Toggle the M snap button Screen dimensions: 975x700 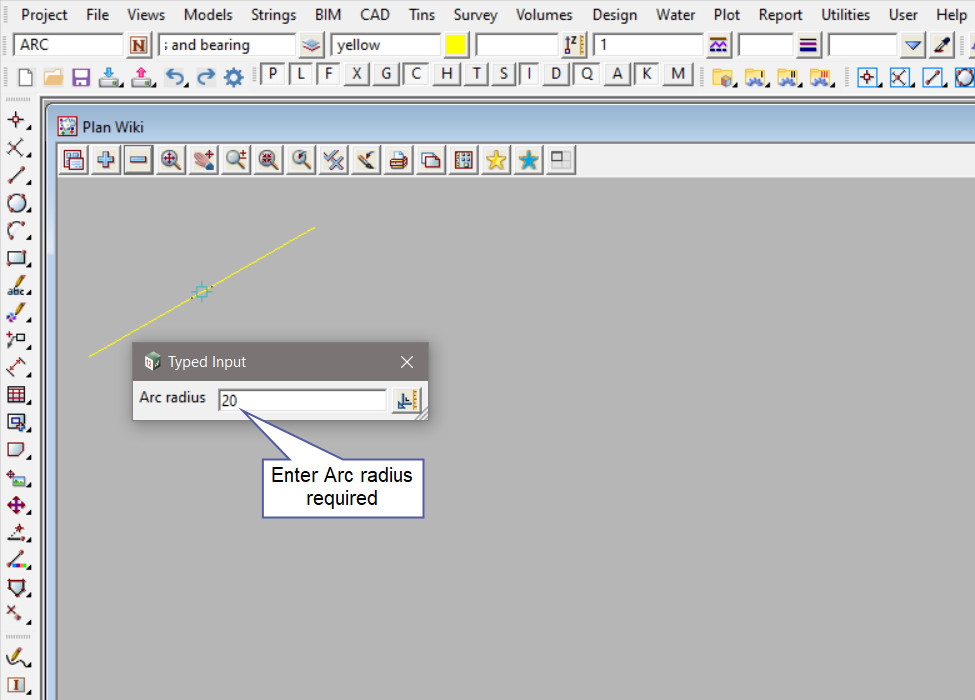tap(679, 74)
